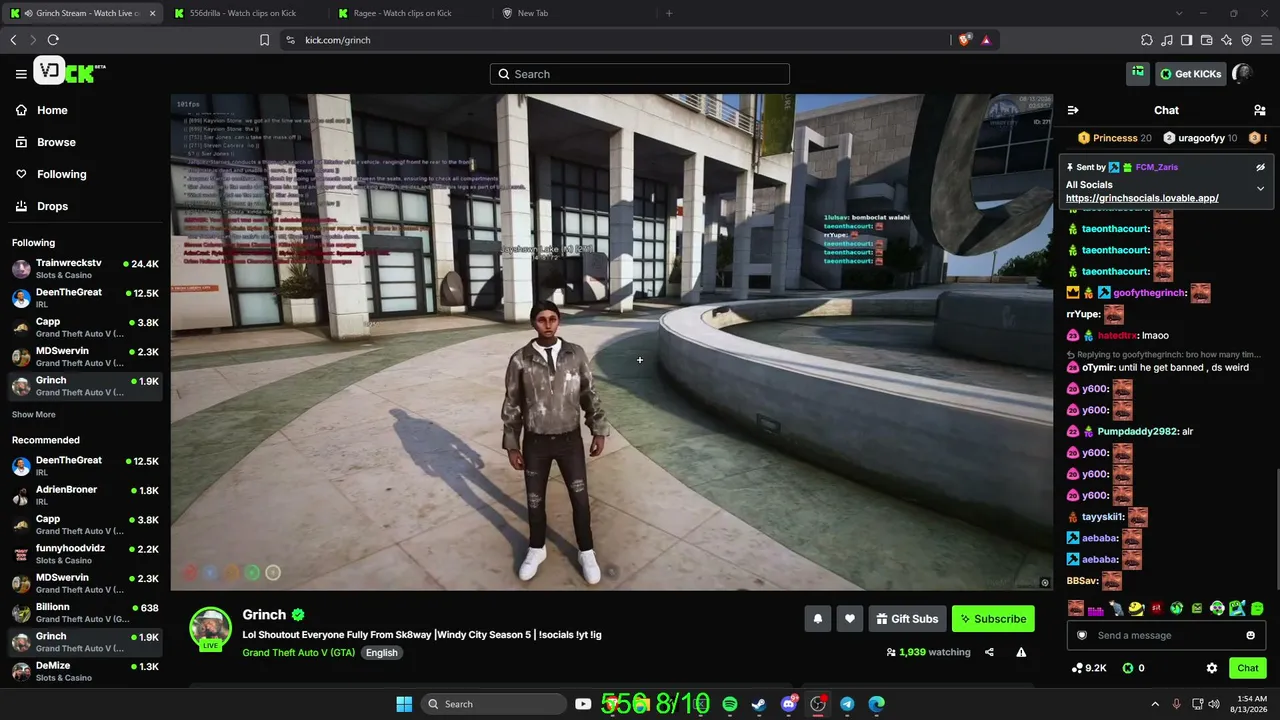Open funnyhoodvidz recommended channel
Image resolution: width=1280 pixels, height=720 pixels.
pyautogui.click(x=85, y=554)
